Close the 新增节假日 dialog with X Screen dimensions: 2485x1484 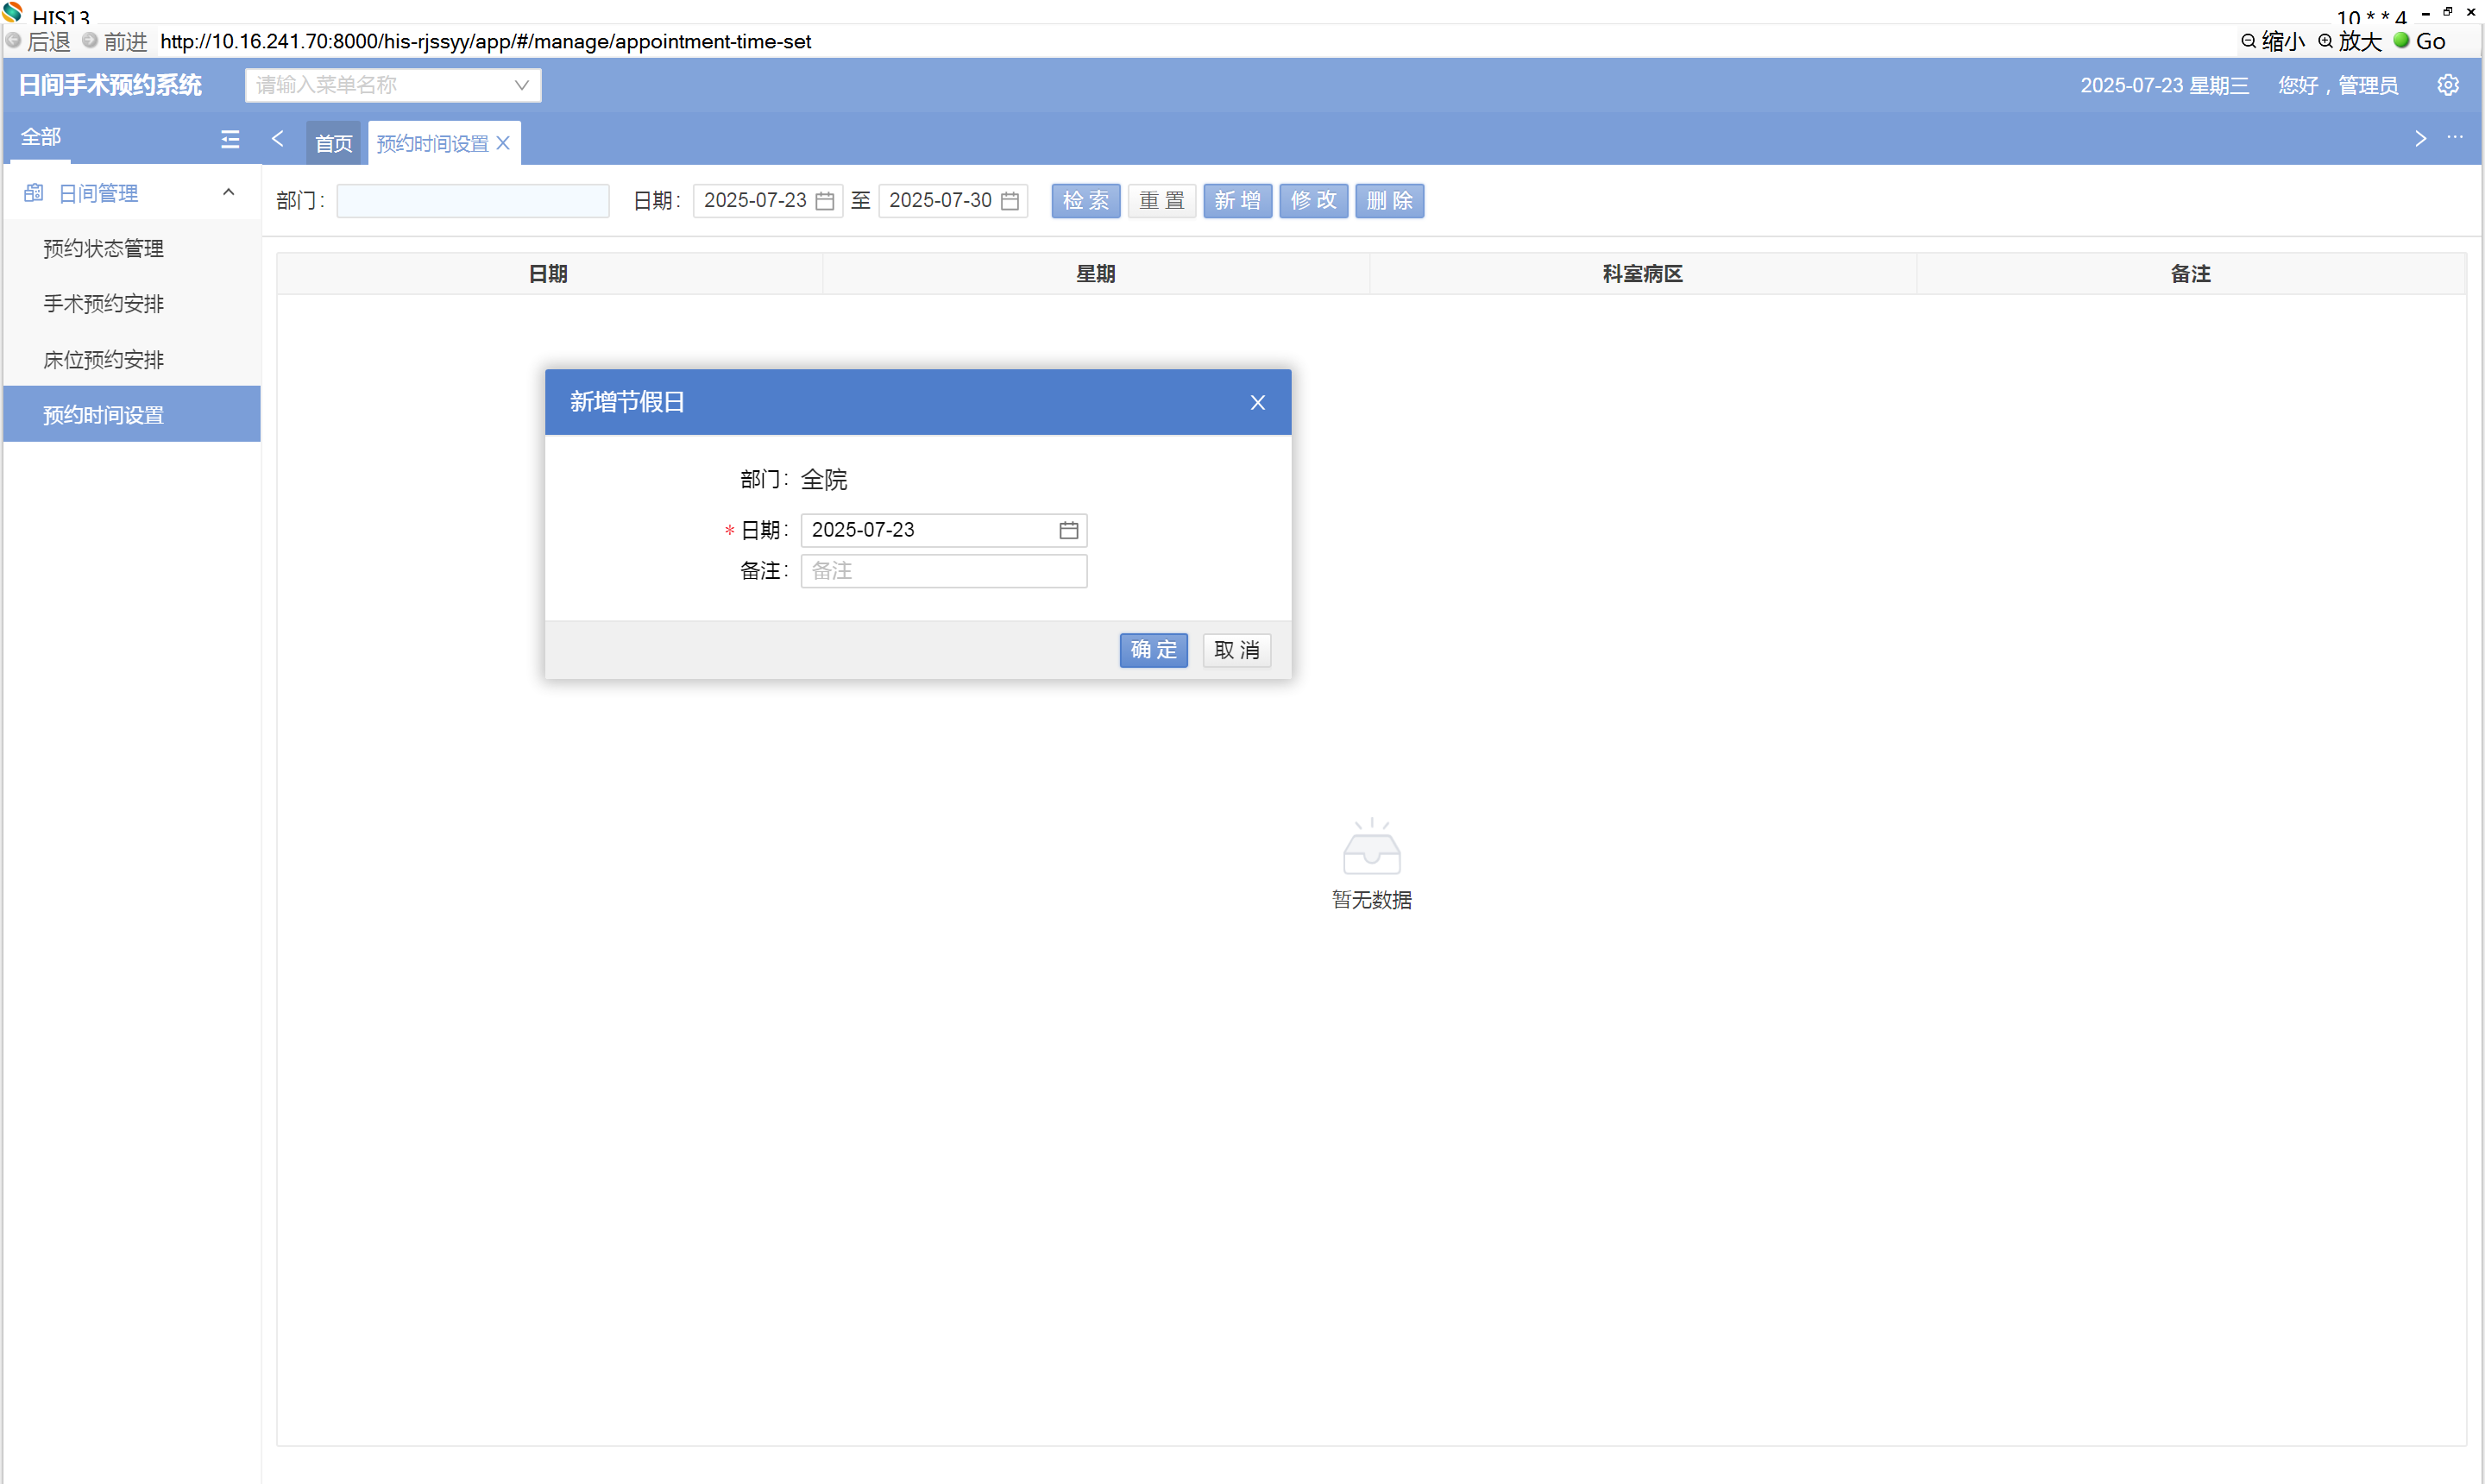coord(1257,402)
